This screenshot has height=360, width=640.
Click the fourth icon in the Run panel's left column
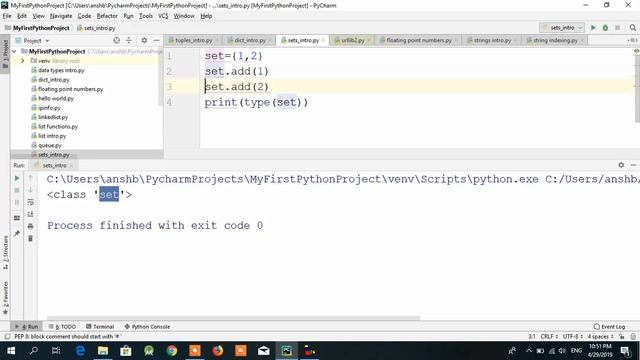[x=17, y=218]
